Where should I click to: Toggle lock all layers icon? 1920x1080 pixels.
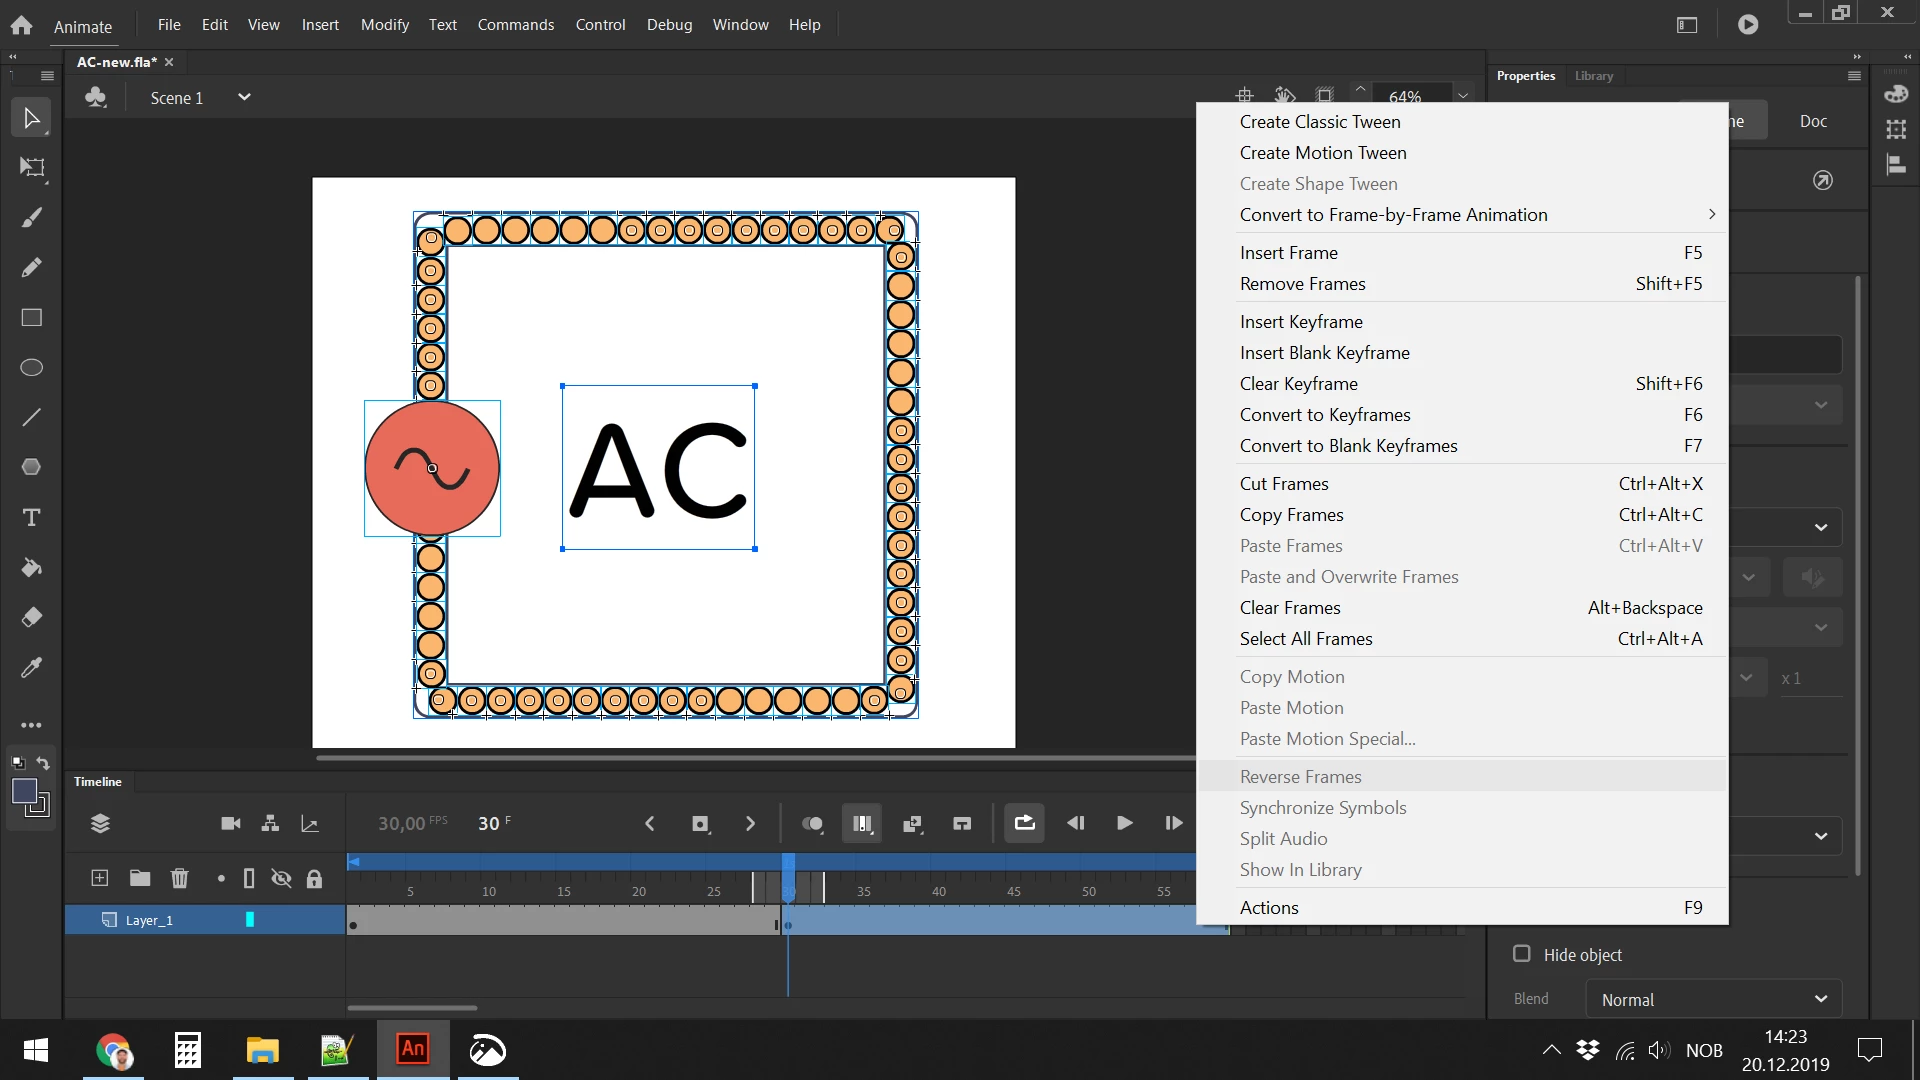(314, 879)
